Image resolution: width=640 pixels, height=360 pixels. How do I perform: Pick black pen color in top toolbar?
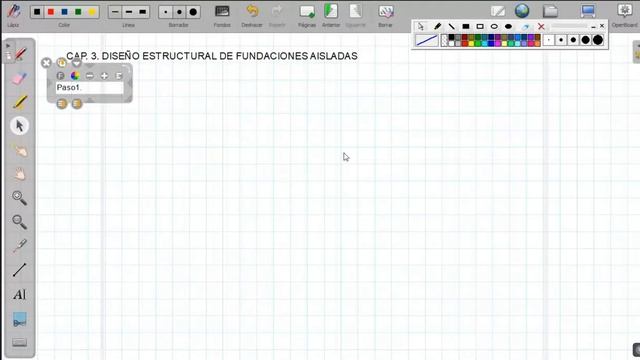(x=37, y=12)
